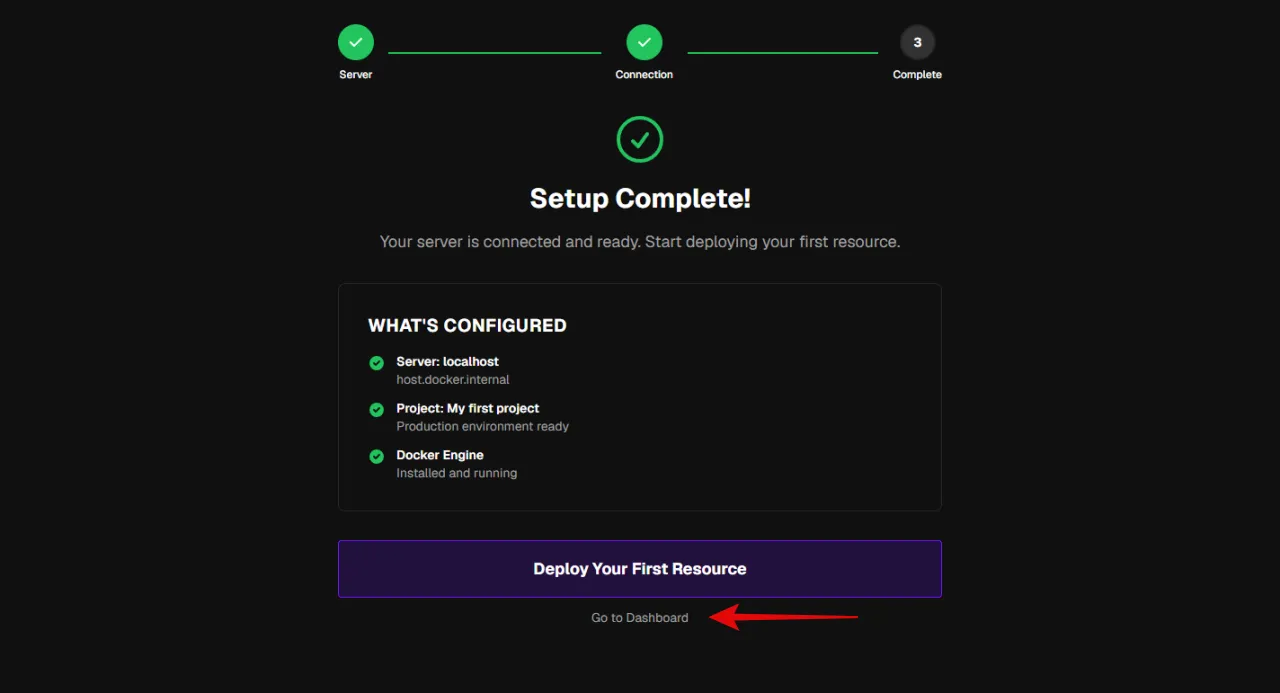
Task: Click the Complete step label
Action: pyautogui.click(x=917, y=75)
